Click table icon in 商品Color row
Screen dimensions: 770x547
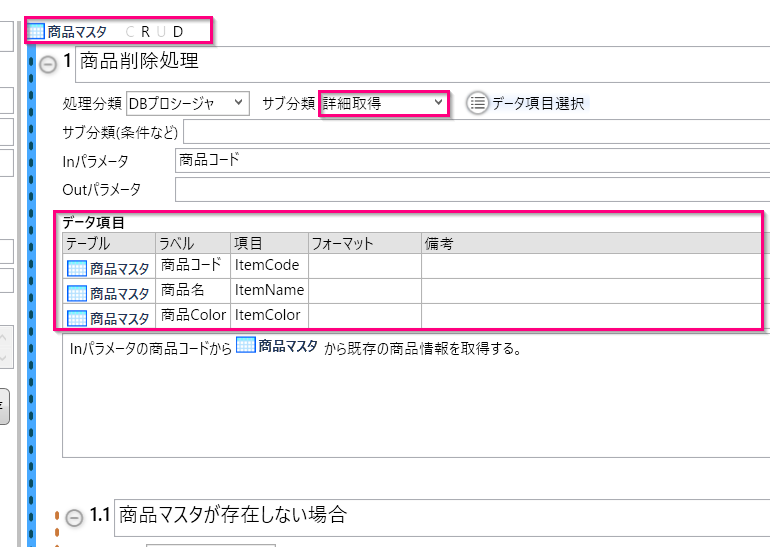click(77, 319)
